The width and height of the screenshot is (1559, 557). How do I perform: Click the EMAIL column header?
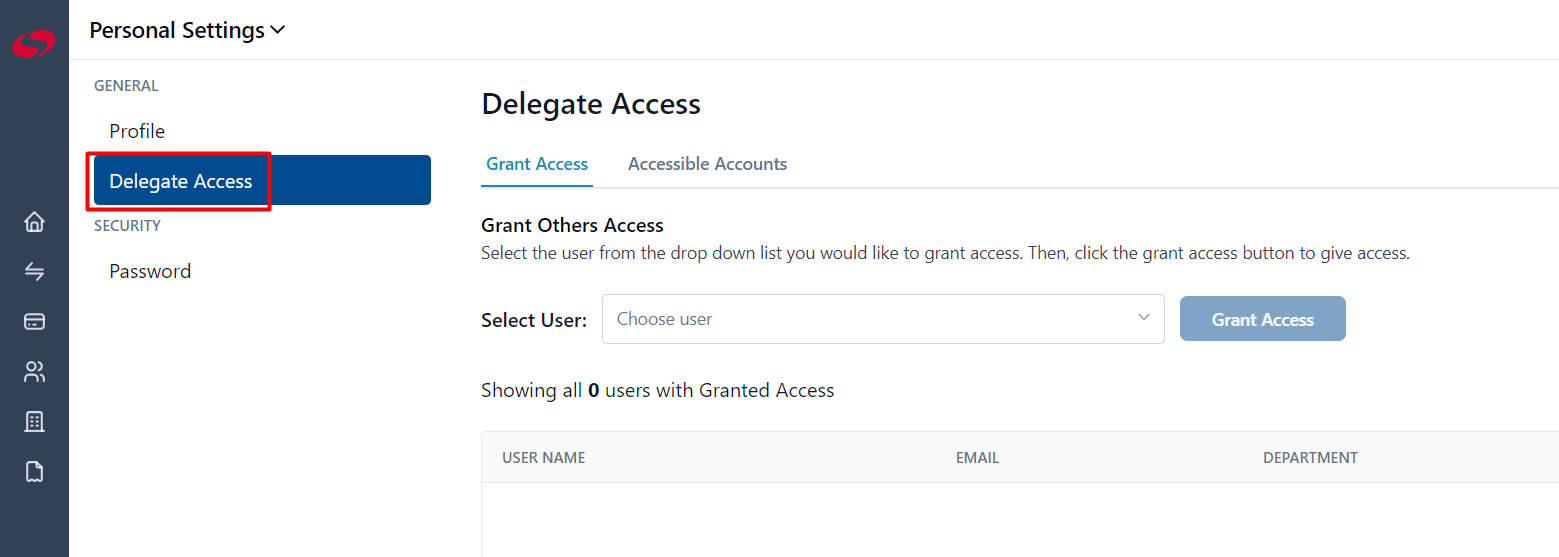(977, 458)
